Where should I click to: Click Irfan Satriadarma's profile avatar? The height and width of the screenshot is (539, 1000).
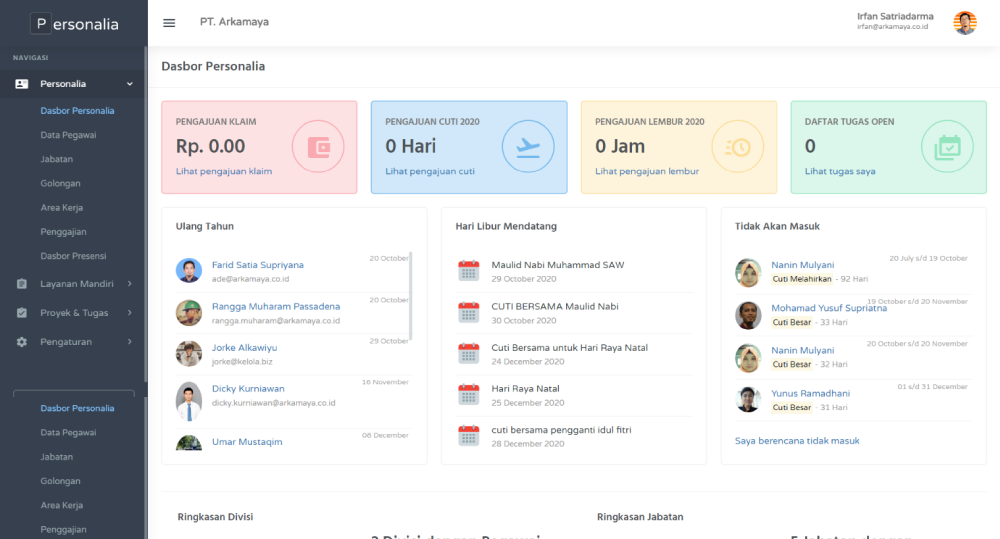pos(965,23)
